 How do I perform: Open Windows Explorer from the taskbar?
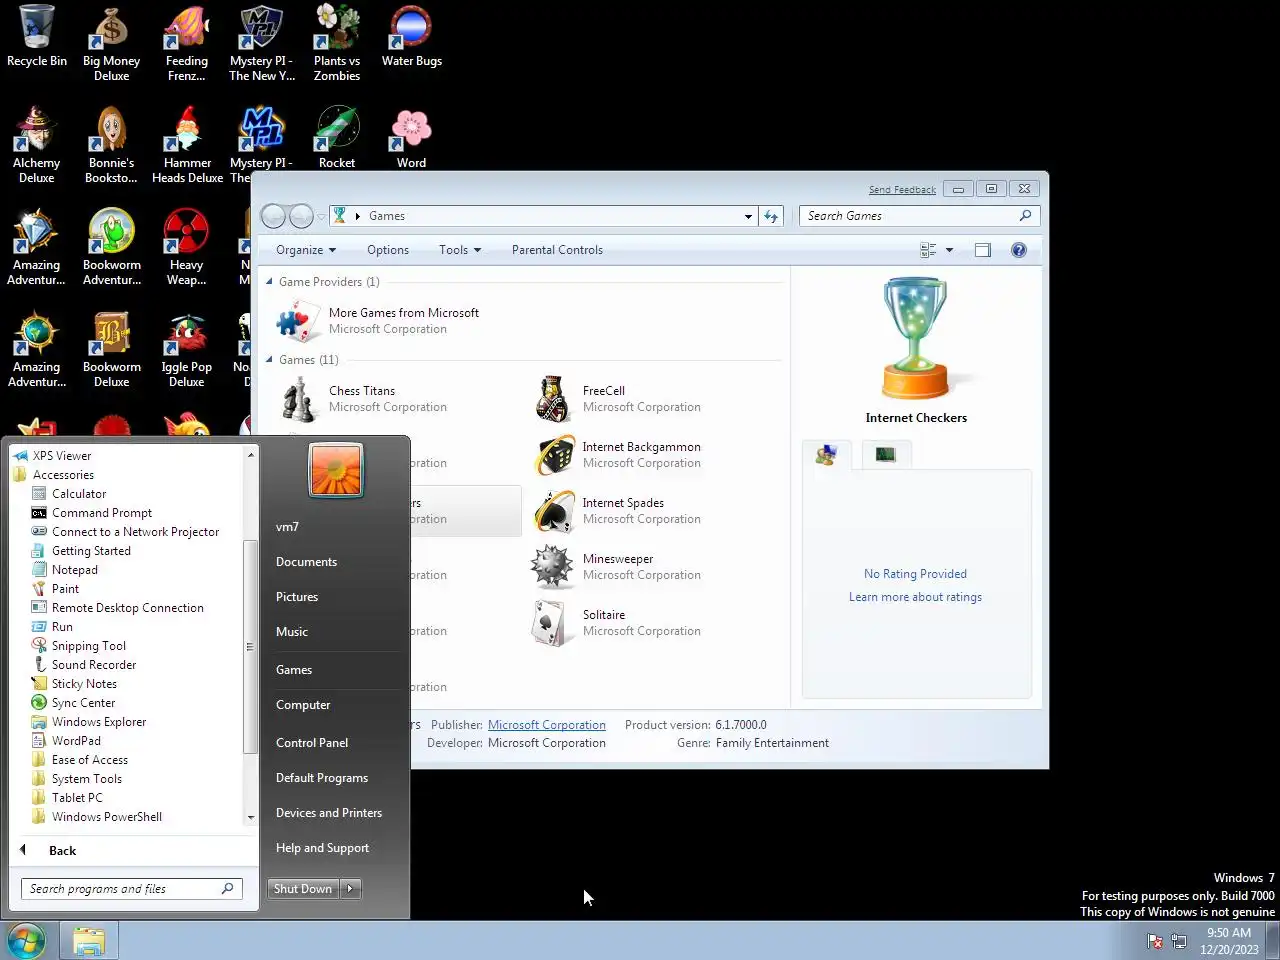[x=89, y=941]
